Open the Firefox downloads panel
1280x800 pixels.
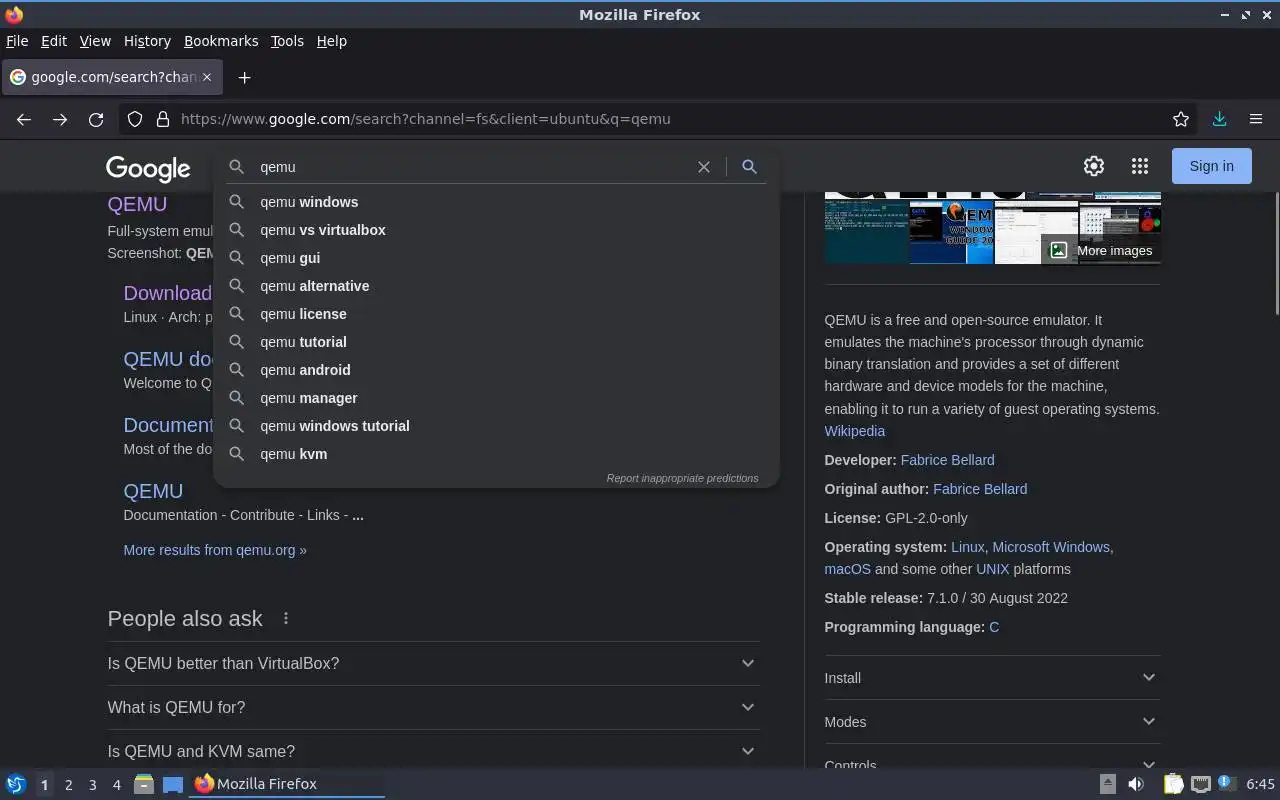[x=1219, y=119]
